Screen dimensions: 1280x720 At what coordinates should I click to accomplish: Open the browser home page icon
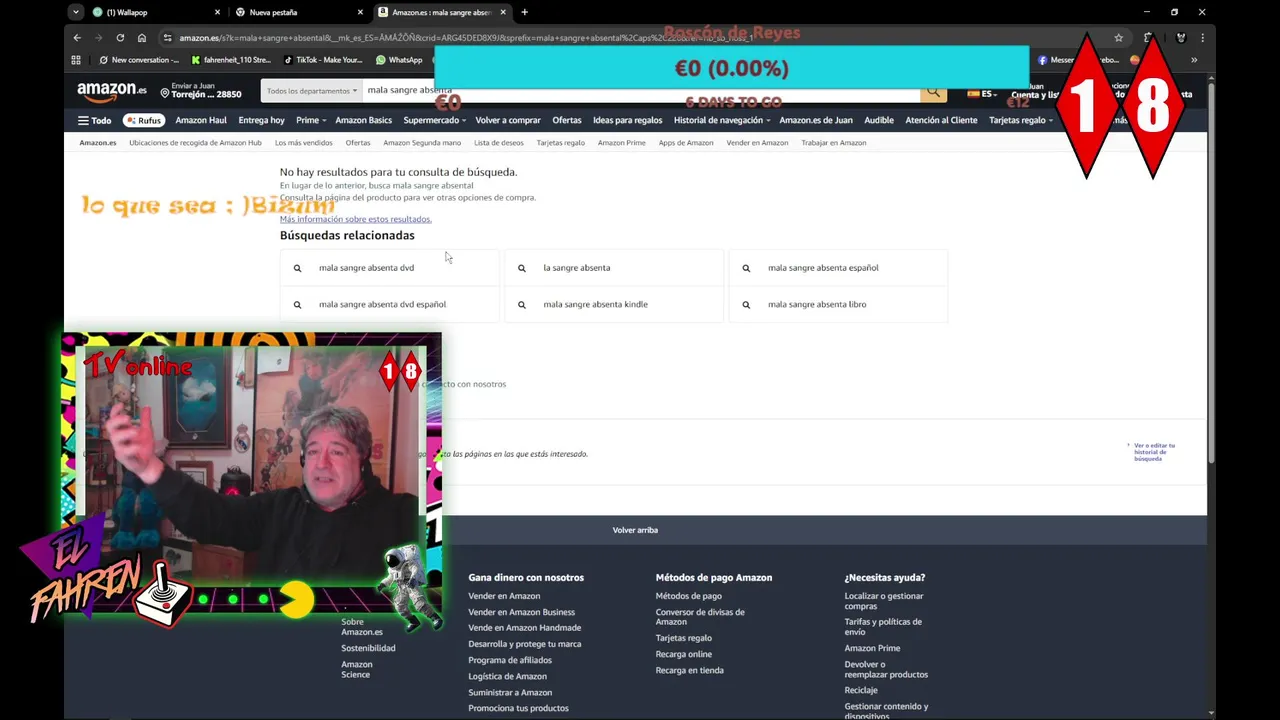pyautogui.click(x=142, y=38)
